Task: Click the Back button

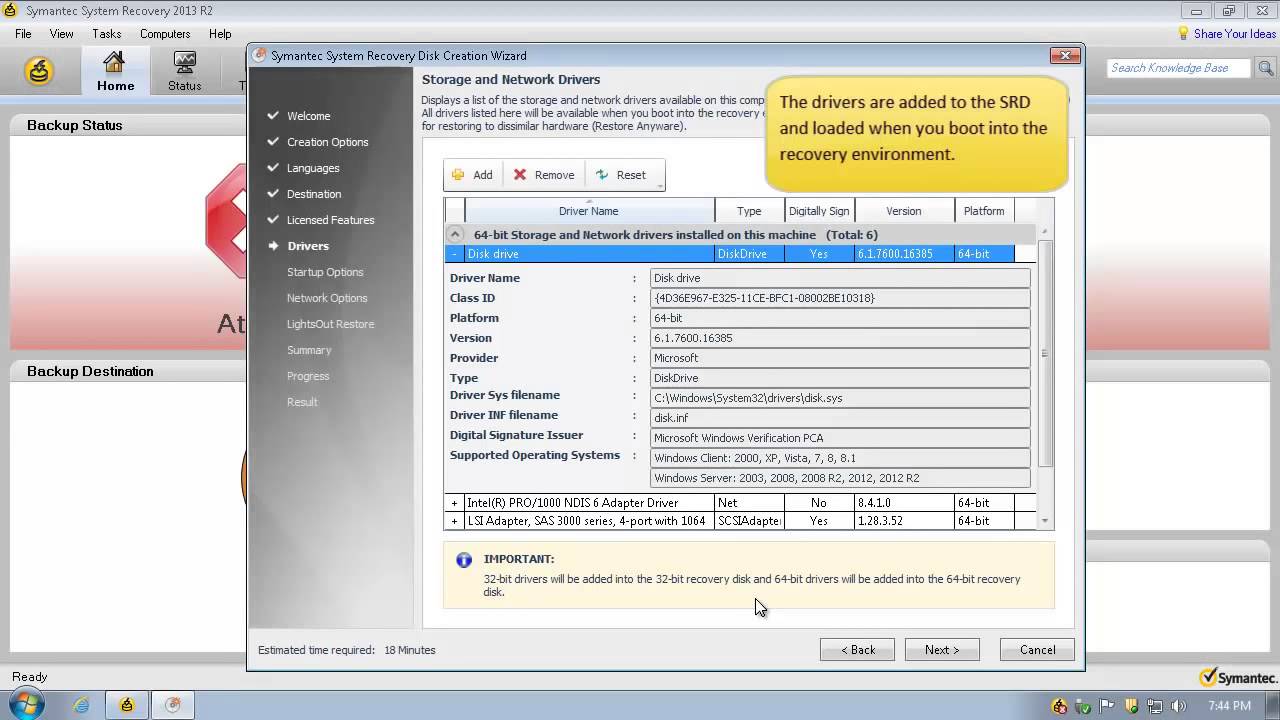Action: (857, 650)
